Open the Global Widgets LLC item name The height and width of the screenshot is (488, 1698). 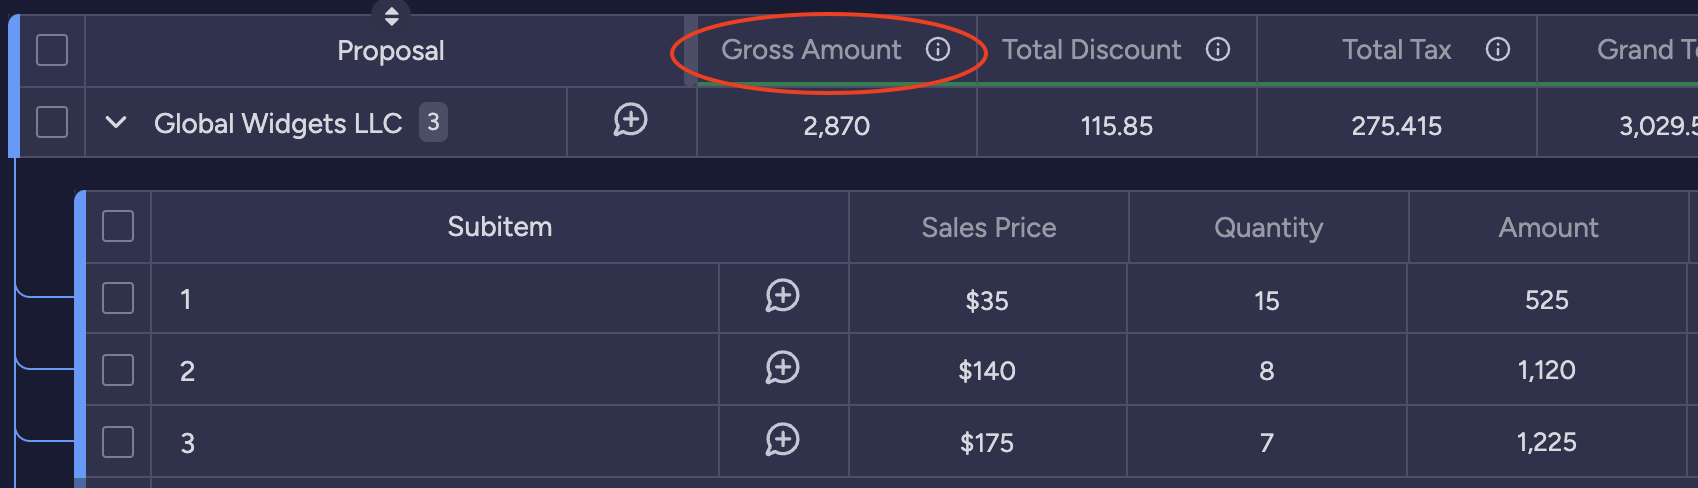click(x=278, y=123)
